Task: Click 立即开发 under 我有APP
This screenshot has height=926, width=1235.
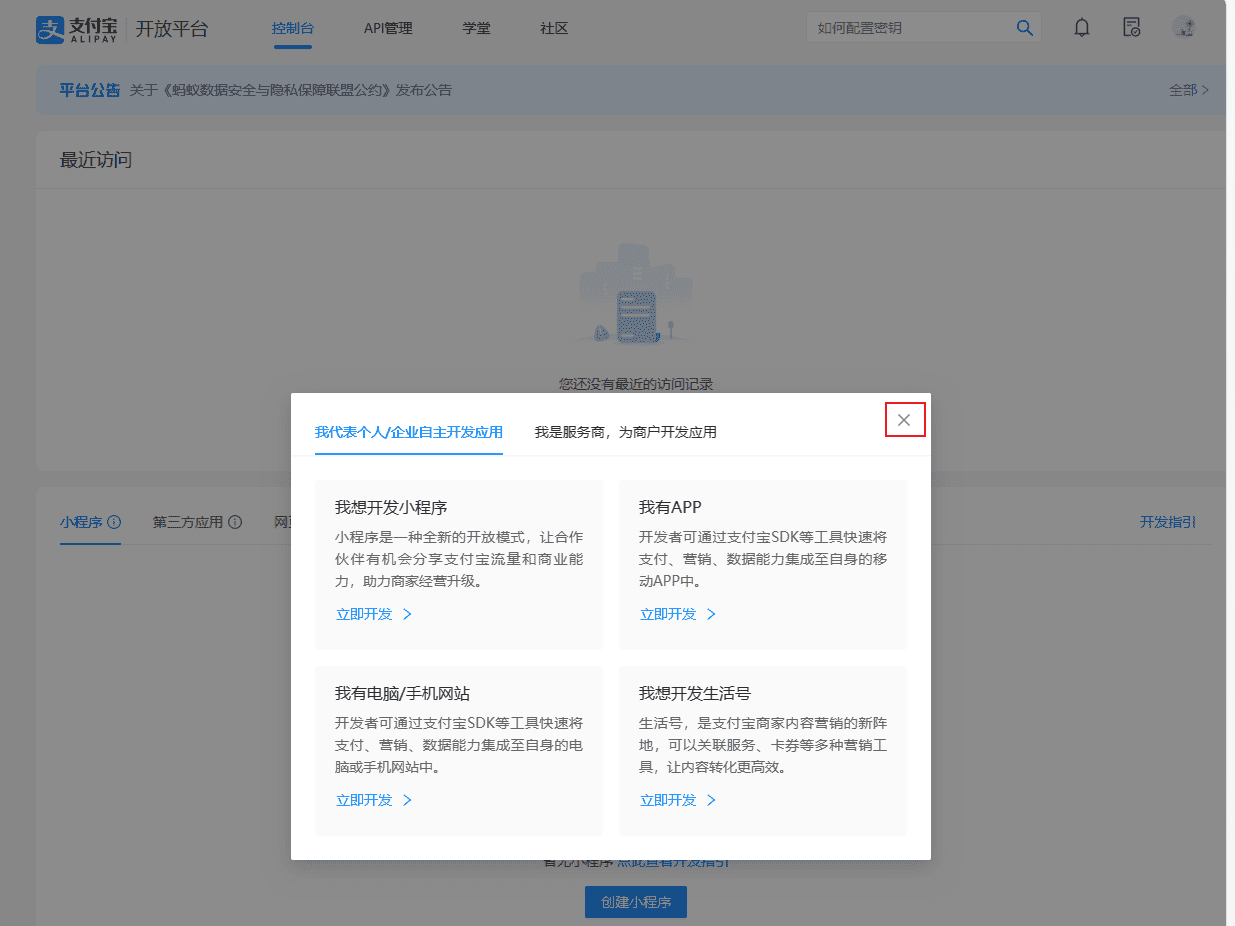Action: pyautogui.click(x=678, y=614)
